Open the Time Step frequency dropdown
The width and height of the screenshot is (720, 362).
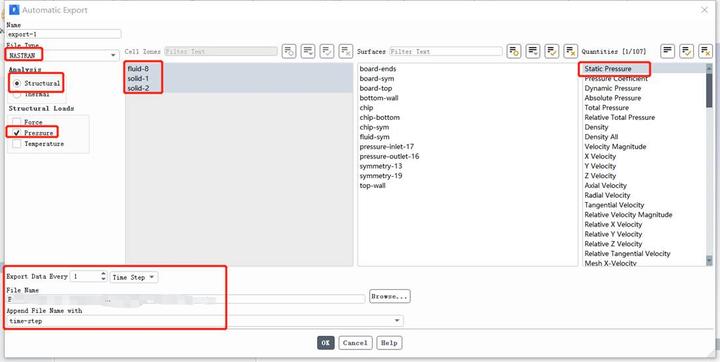click(134, 277)
